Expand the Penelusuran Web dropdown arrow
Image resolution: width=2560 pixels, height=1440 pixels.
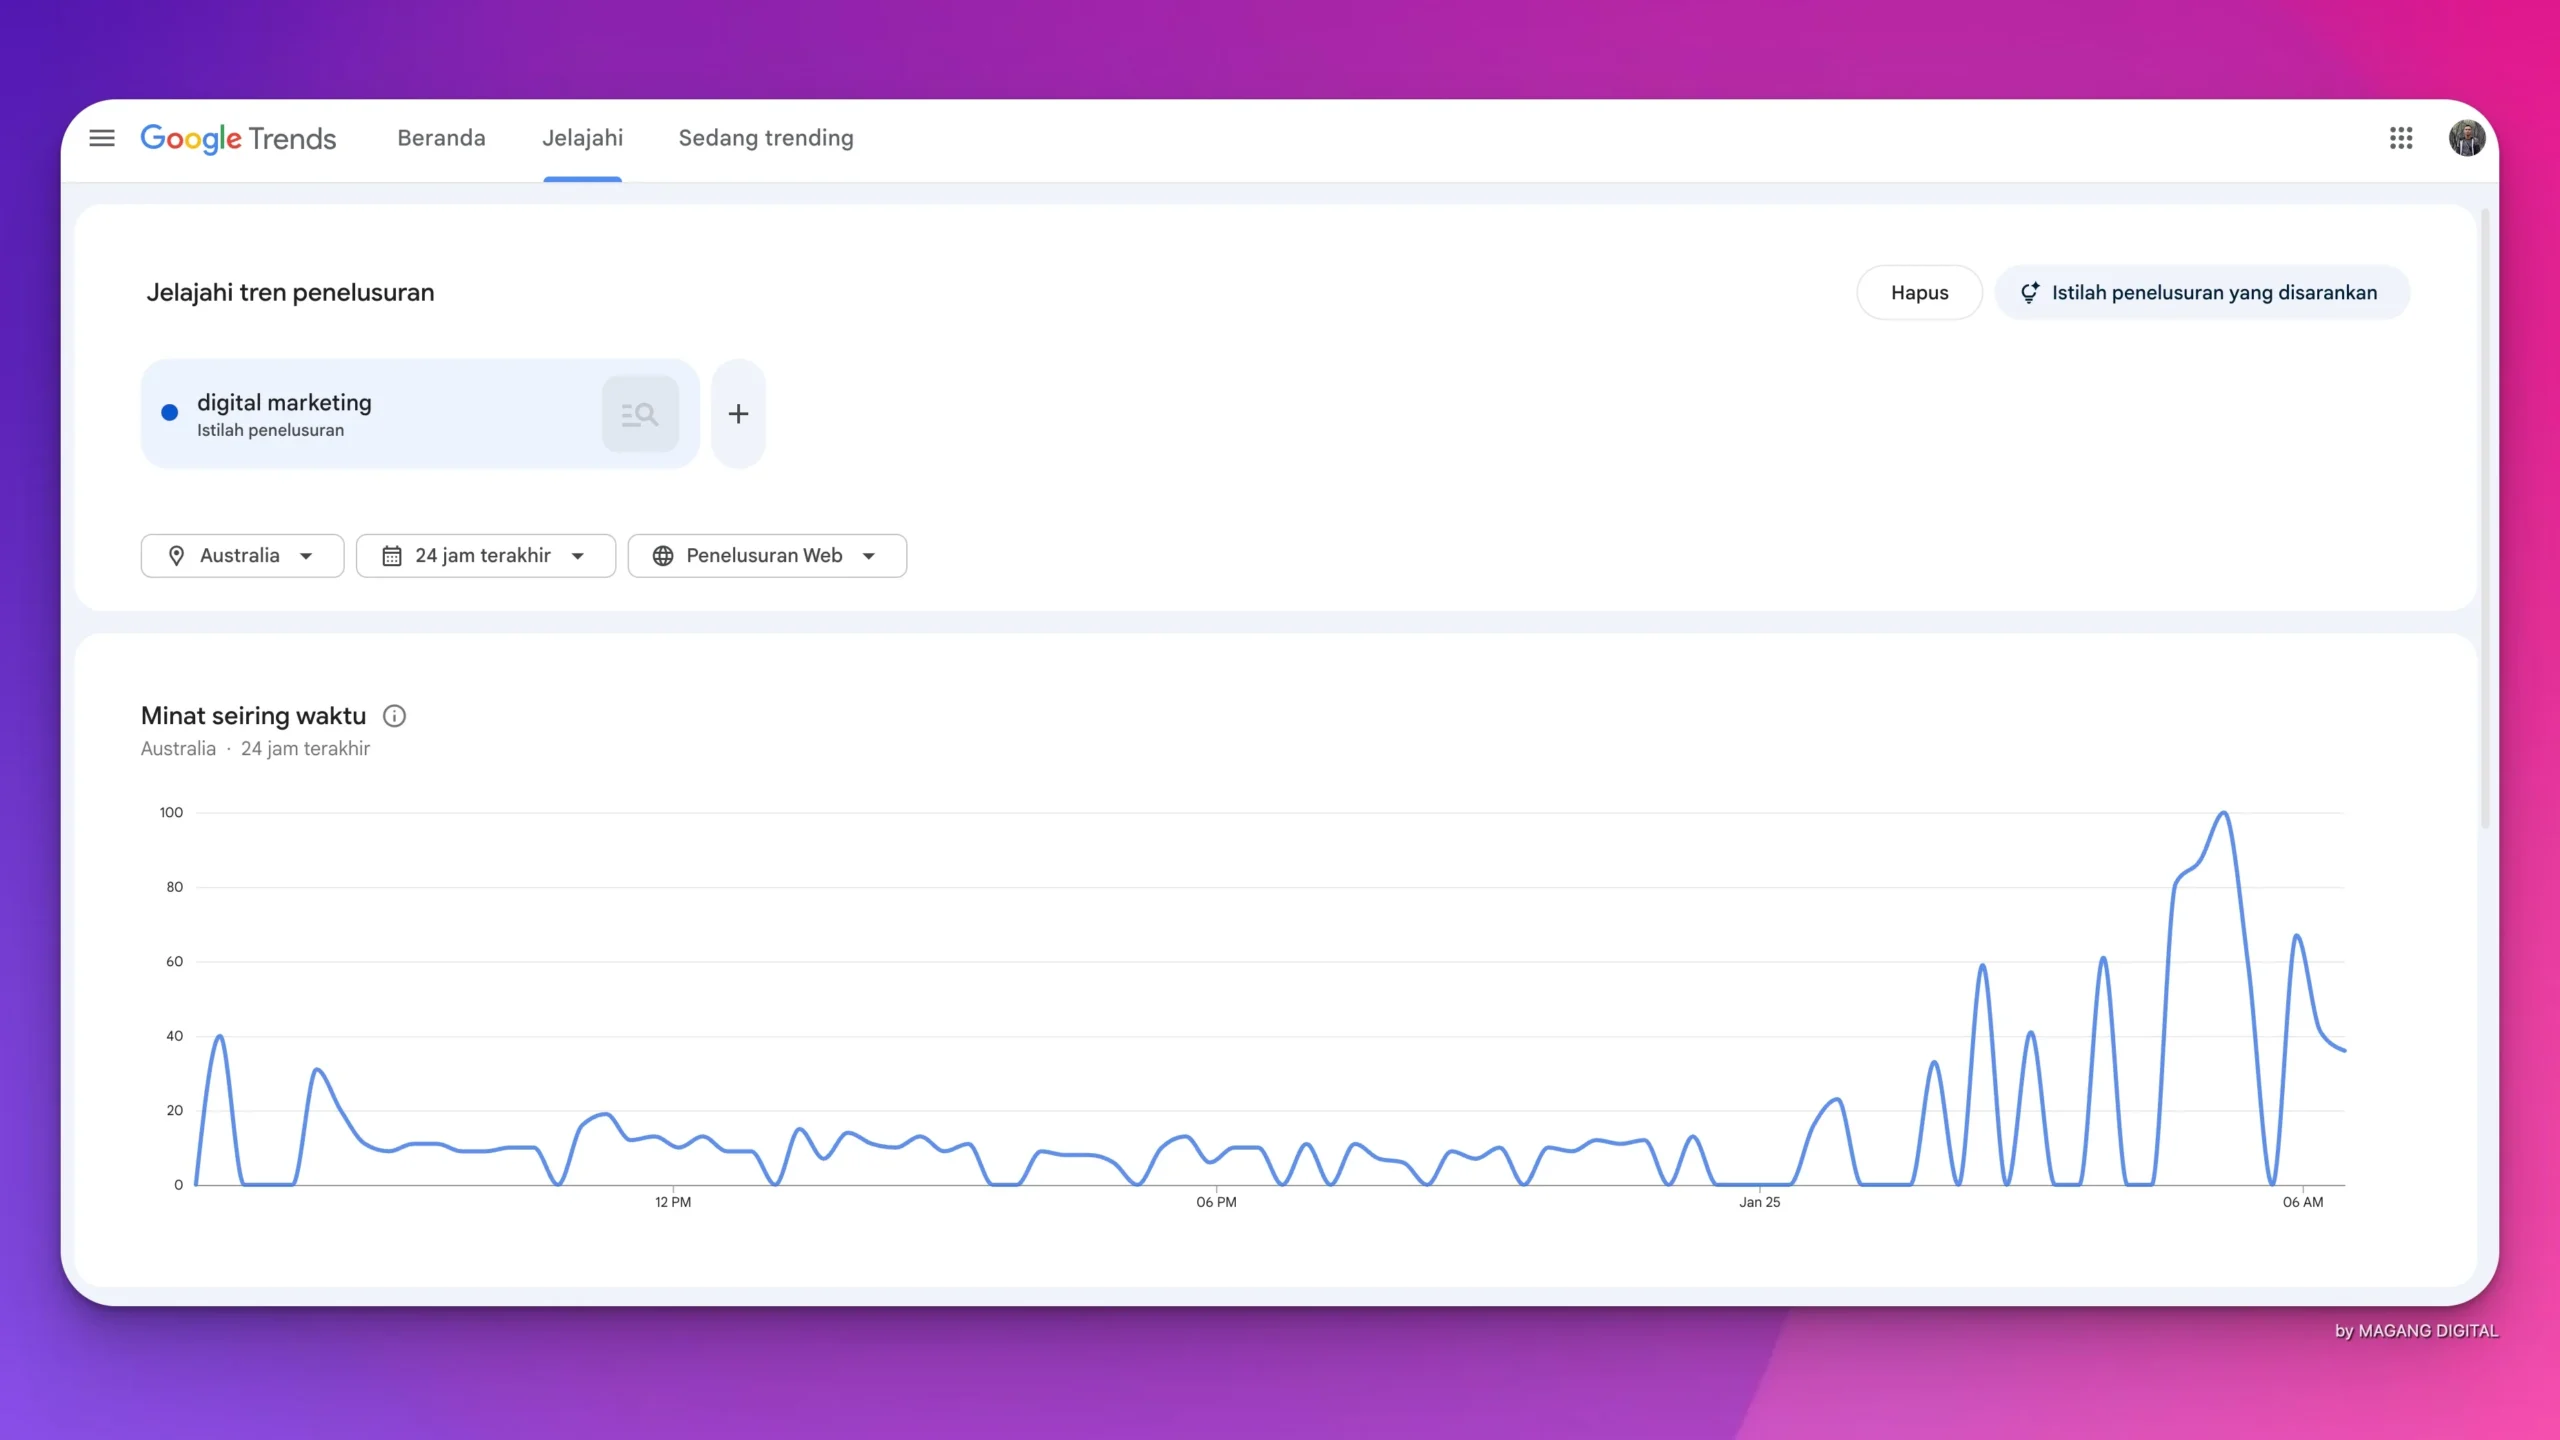pyautogui.click(x=868, y=556)
